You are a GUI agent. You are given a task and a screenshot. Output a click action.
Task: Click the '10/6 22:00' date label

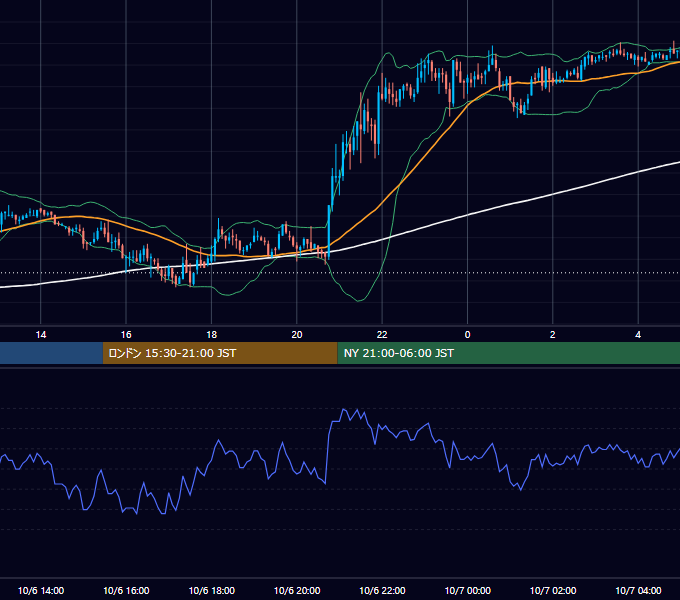[382, 590]
